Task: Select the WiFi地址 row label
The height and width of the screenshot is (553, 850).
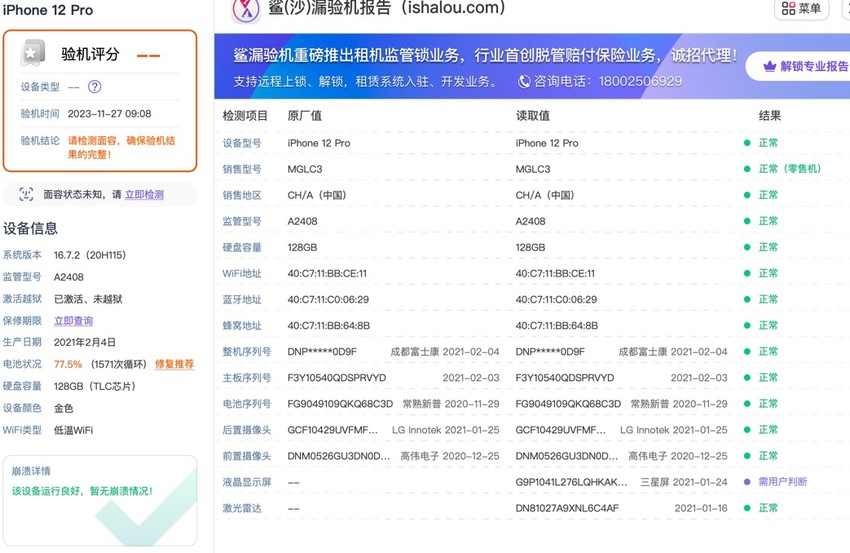Action: [242, 273]
